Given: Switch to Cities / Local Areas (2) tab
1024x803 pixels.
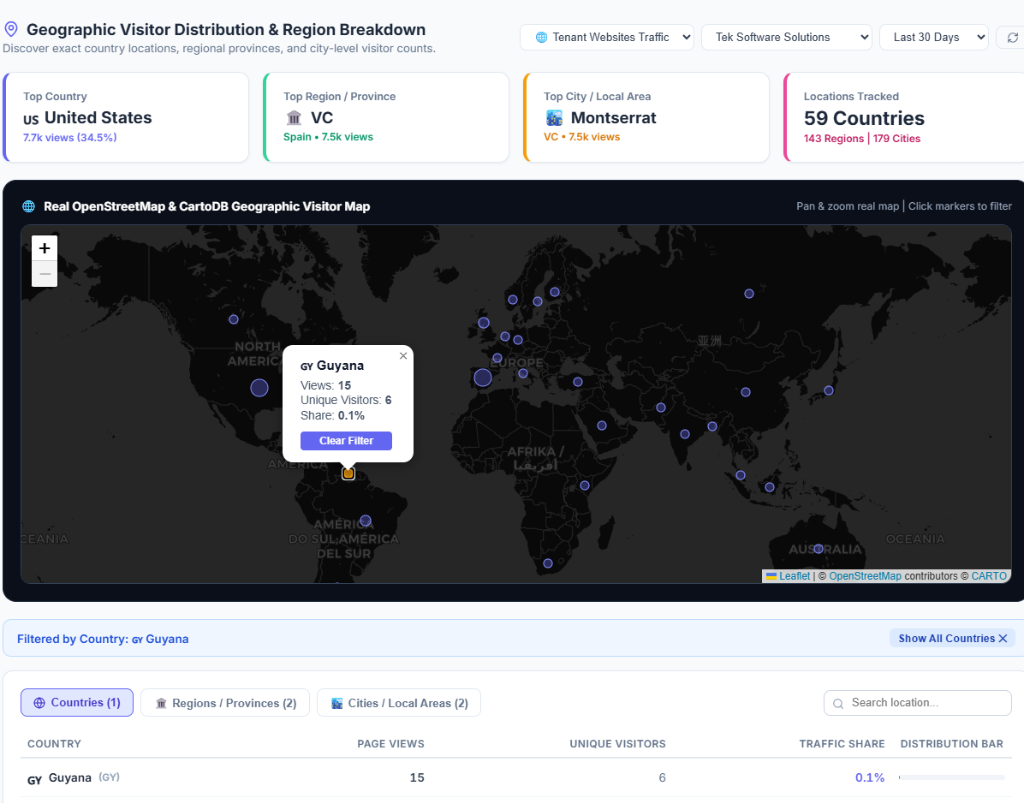Looking at the screenshot, I should 399,703.
